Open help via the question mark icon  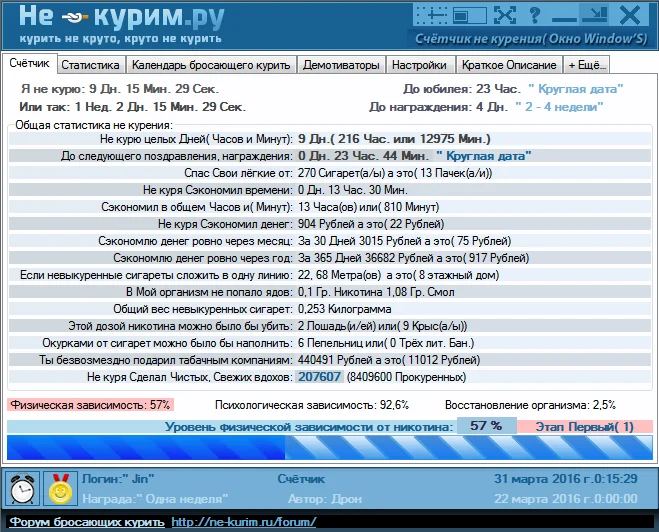click(x=535, y=15)
